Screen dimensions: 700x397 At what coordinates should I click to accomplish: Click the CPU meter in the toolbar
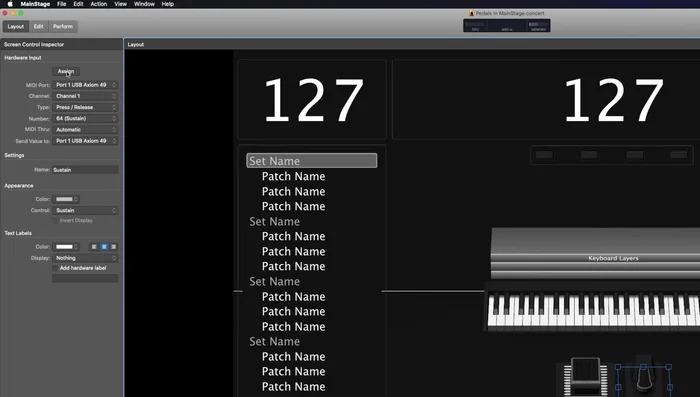(x=475, y=25)
